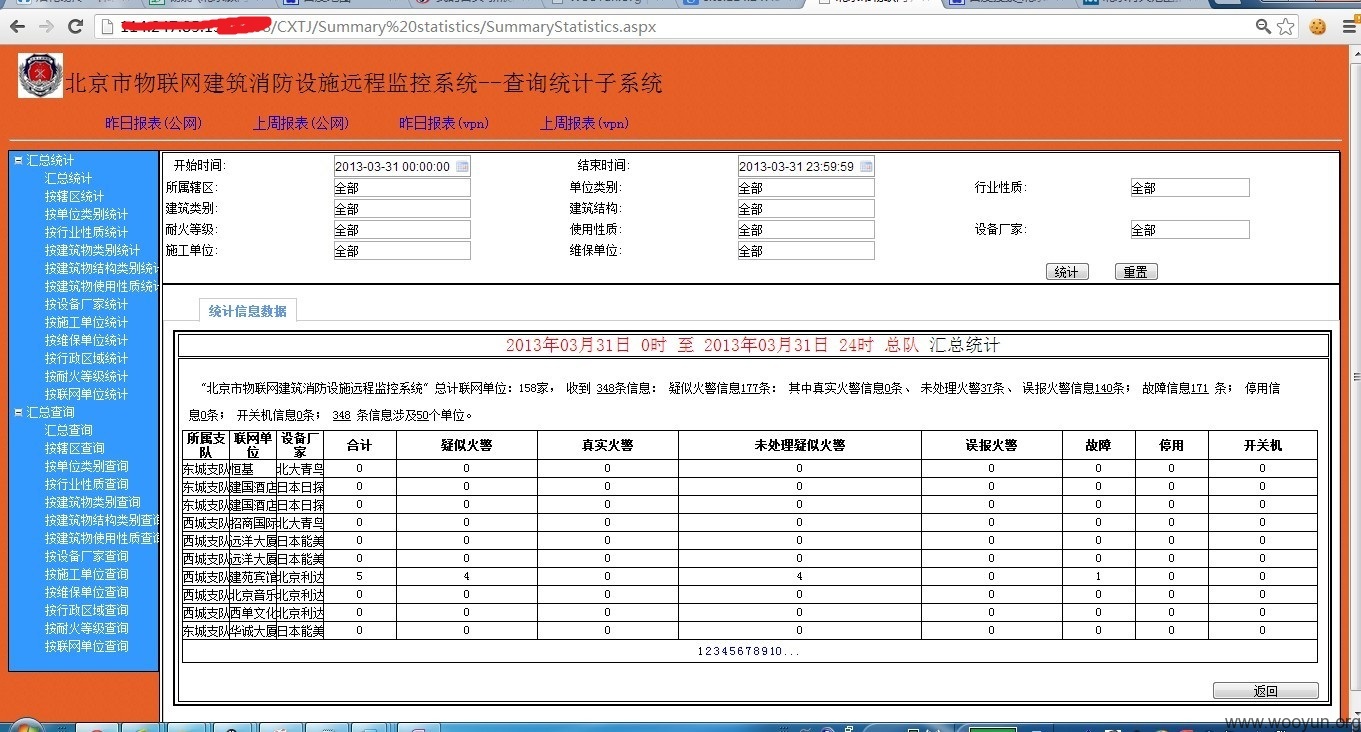Open the calendar picker for 结束时间
Image resolution: width=1361 pixels, height=732 pixels.
pyautogui.click(x=865, y=166)
